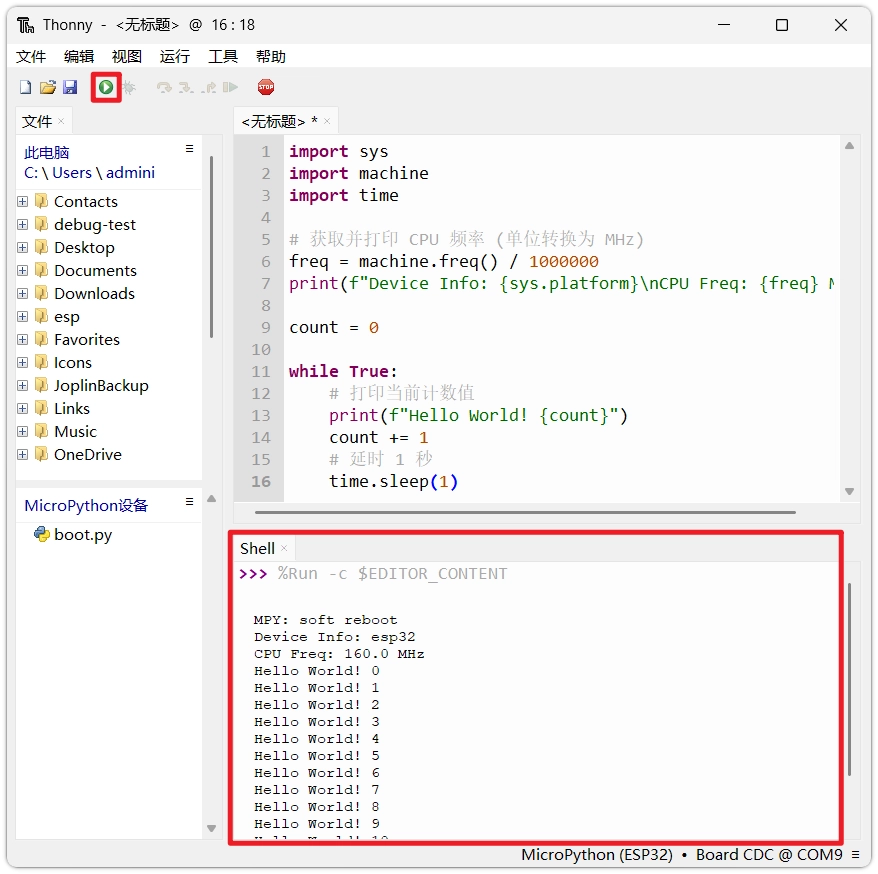Save the script with the floppy icon

(x=70, y=88)
